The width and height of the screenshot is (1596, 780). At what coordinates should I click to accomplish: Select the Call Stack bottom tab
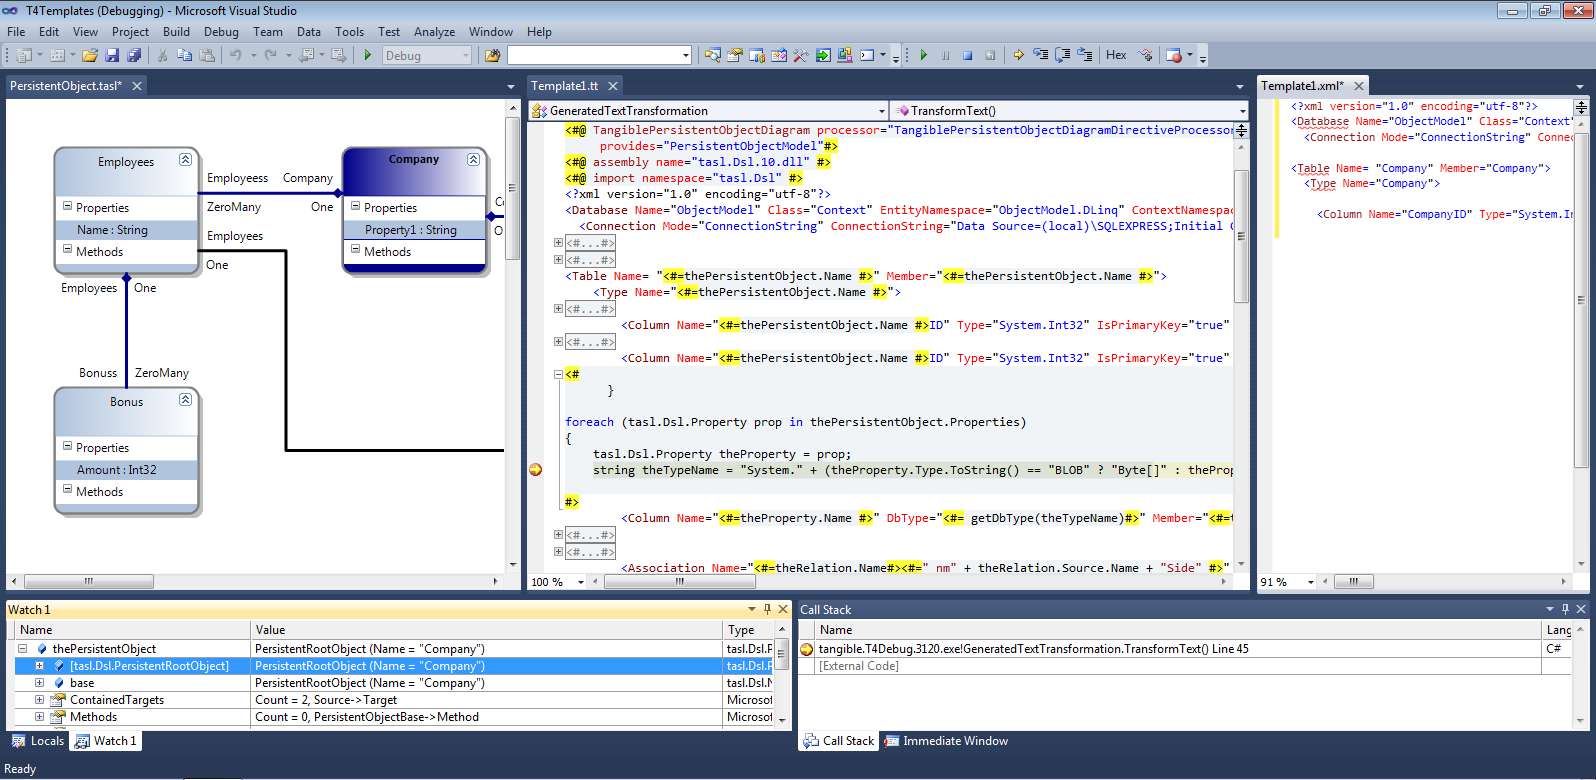pyautogui.click(x=838, y=741)
